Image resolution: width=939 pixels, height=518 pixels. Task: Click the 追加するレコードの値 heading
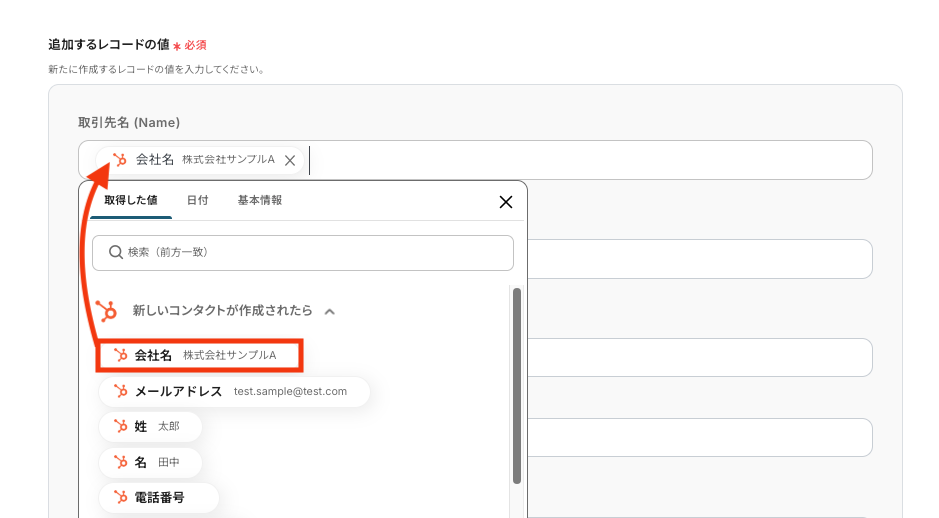pyautogui.click(x=108, y=45)
